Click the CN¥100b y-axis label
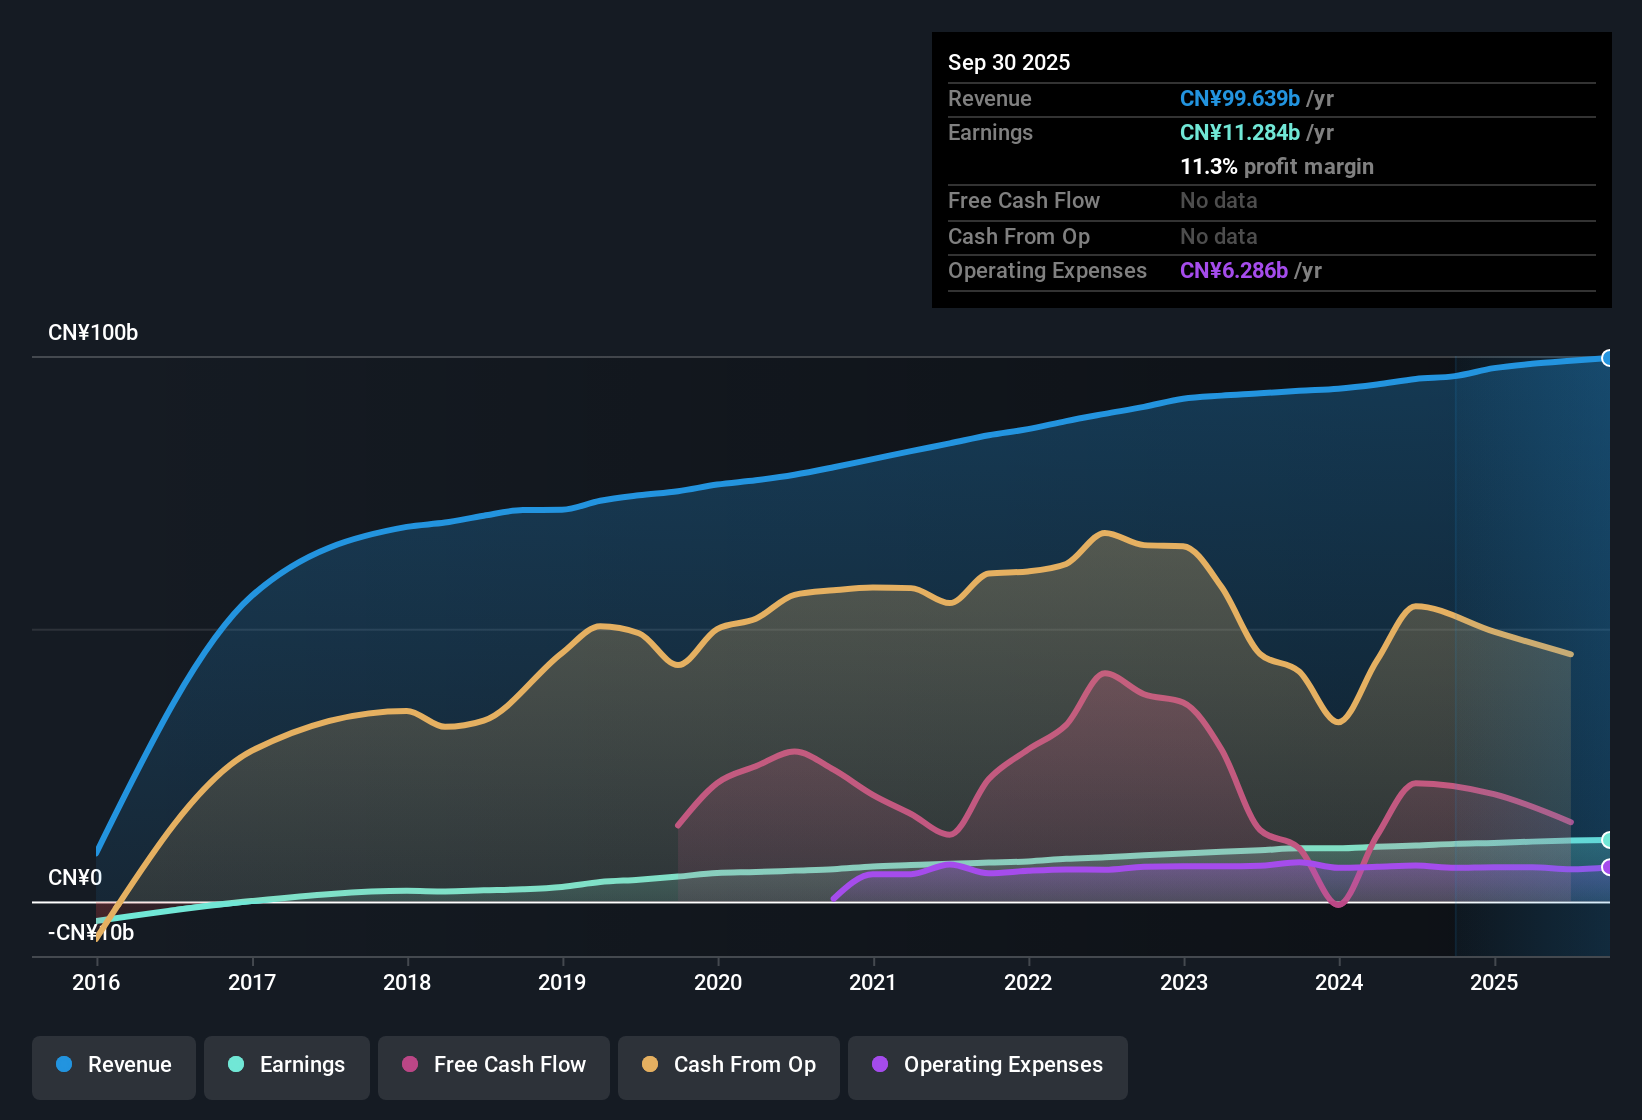Screen dimensions: 1642x1120 (93, 333)
